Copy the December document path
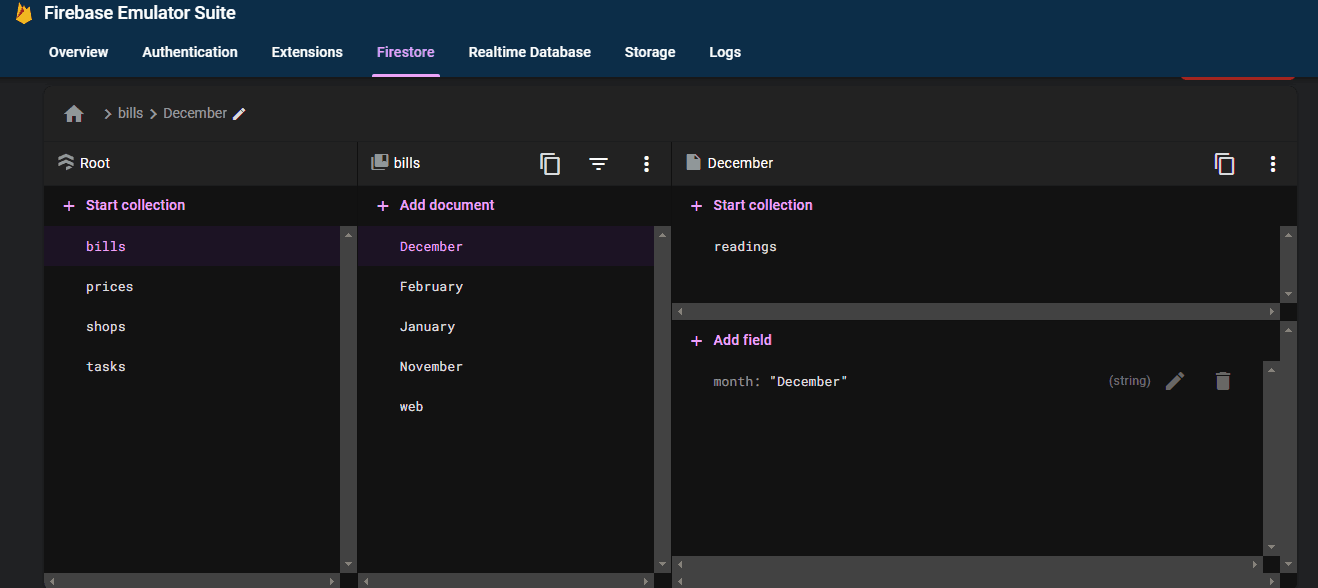This screenshot has width=1318, height=588. click(1224, 164)
